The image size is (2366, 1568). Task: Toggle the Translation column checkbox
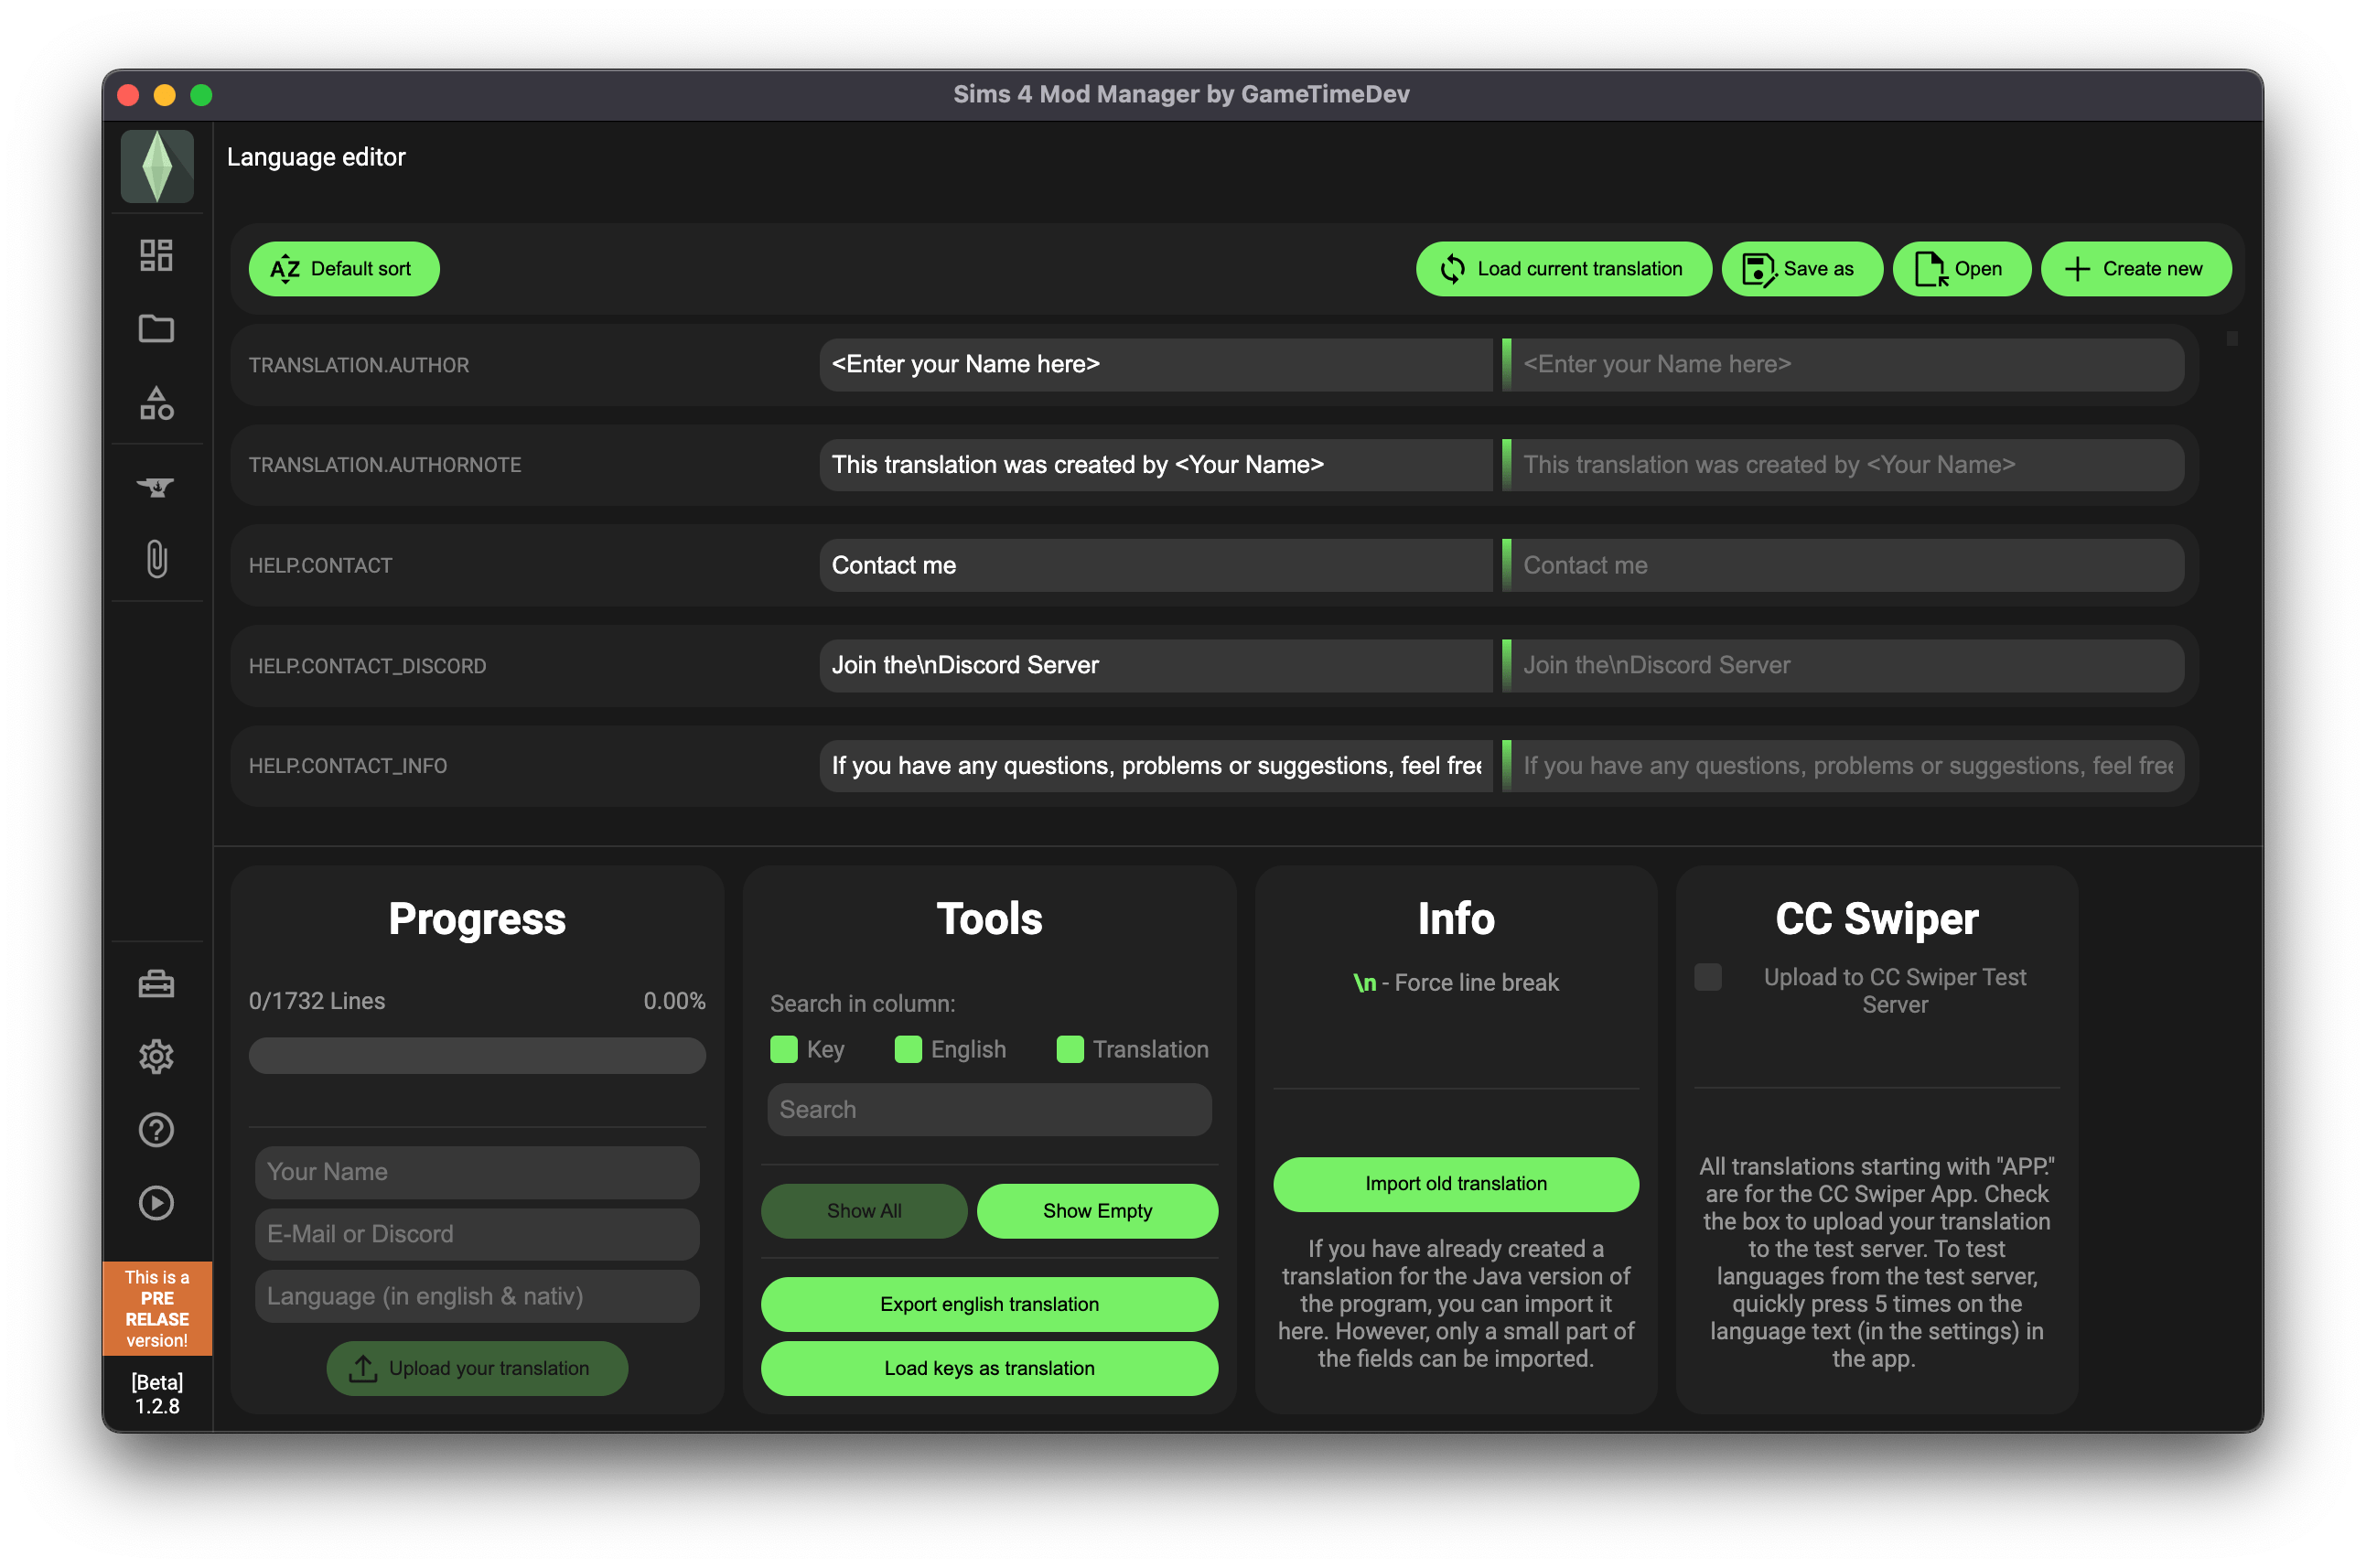pyautogui.click(x=1070, y=1049)
